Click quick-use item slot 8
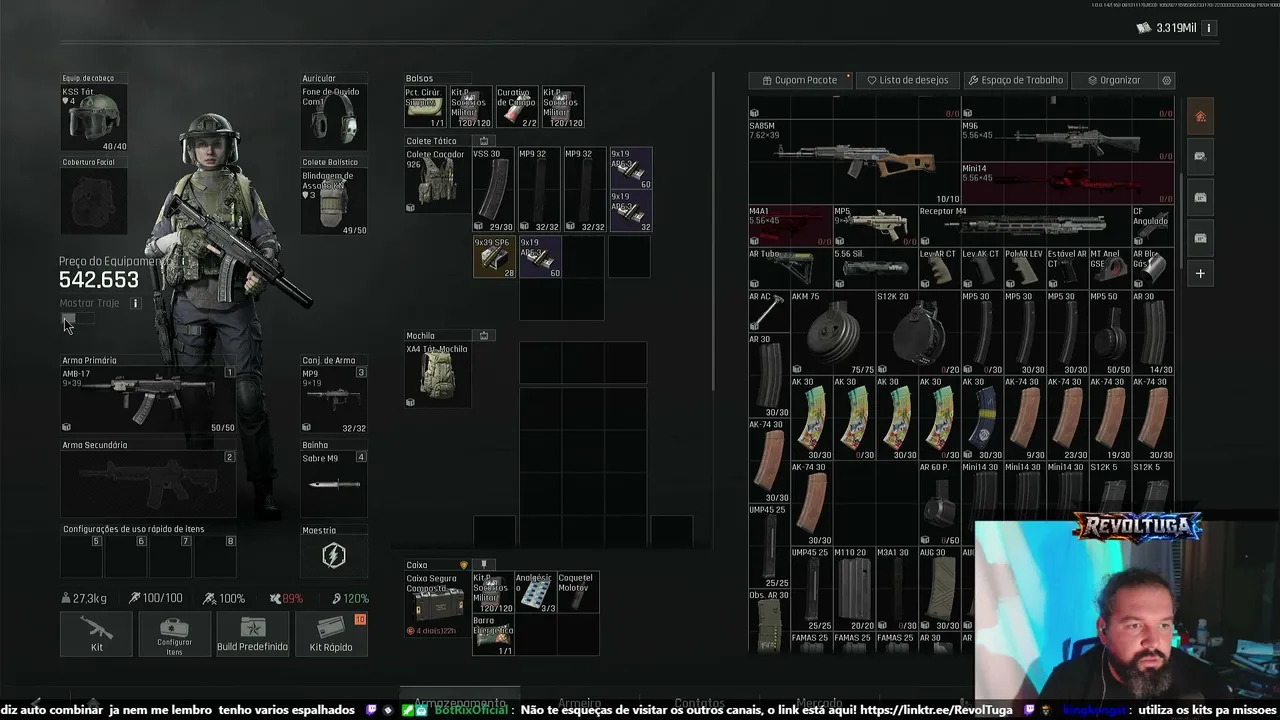 point(216,556)
